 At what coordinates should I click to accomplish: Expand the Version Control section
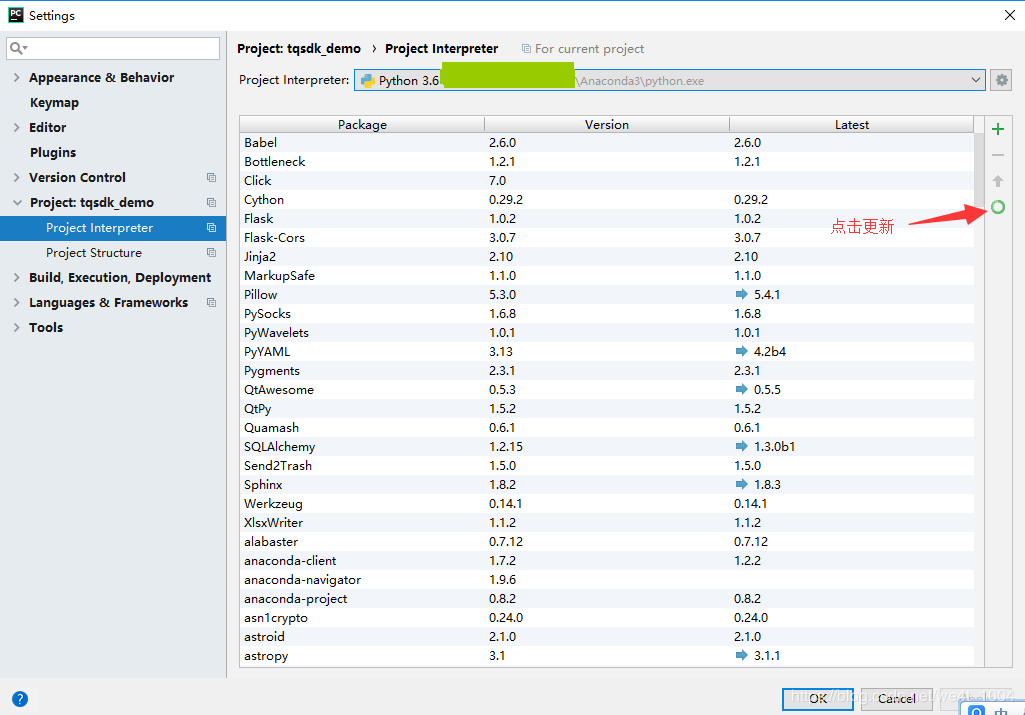click(x=16, y=177)
